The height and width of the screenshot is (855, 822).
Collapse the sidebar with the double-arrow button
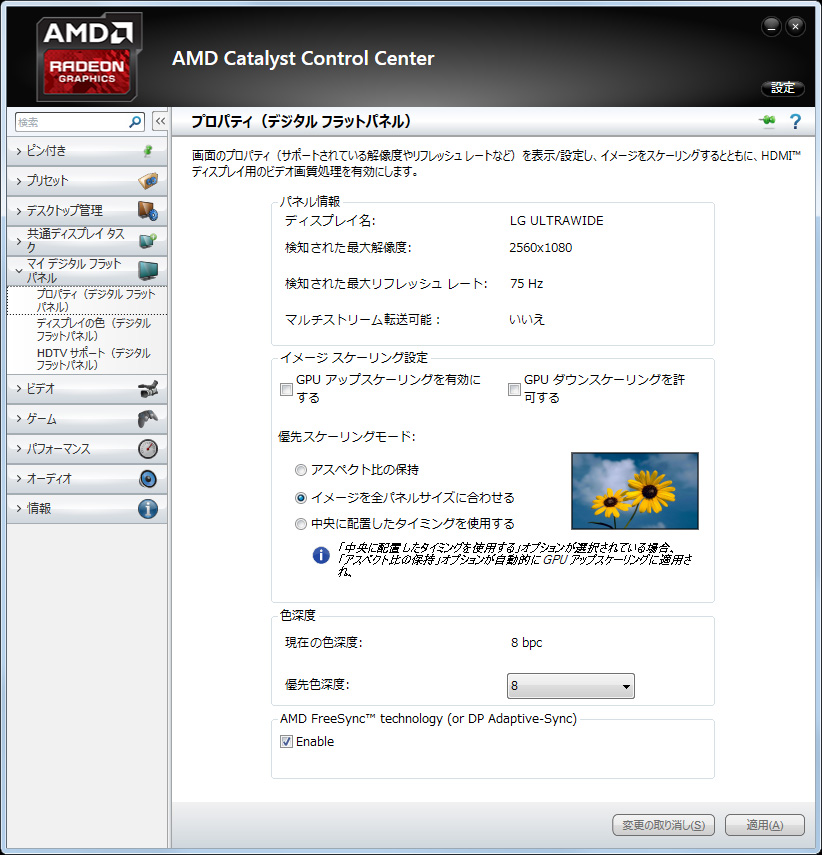coord(160,121)
